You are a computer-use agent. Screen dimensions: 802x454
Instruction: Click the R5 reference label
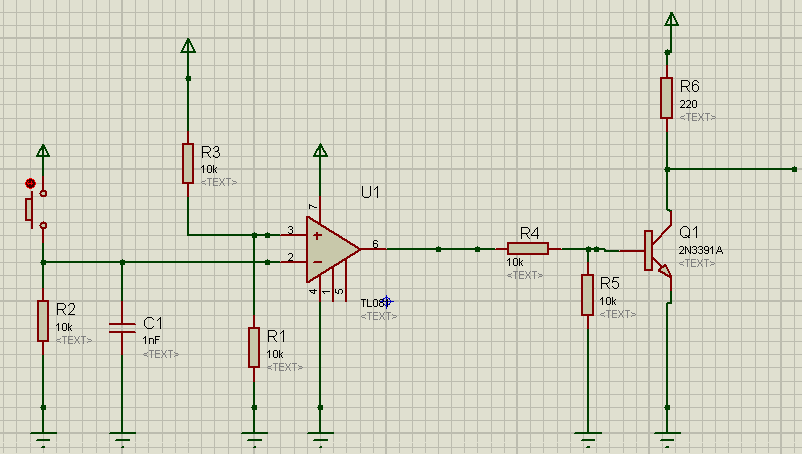tap(610, 283)
